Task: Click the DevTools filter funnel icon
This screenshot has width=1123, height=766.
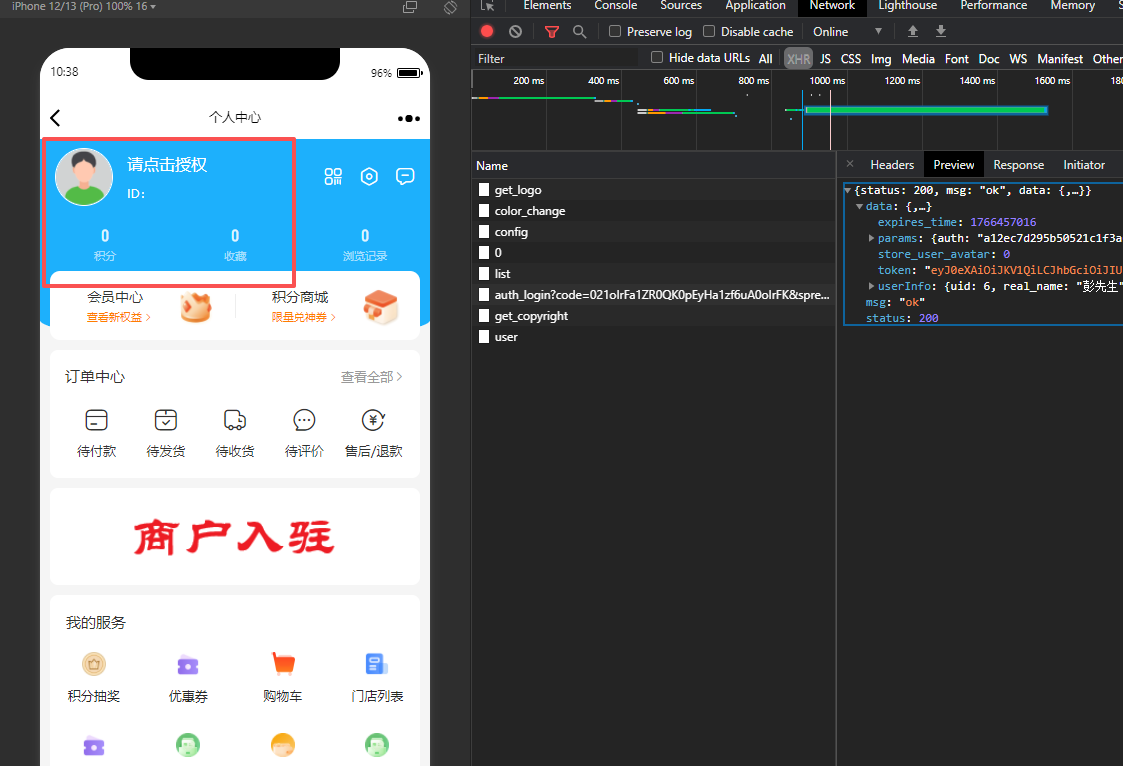Action: [x=551, y=32]
